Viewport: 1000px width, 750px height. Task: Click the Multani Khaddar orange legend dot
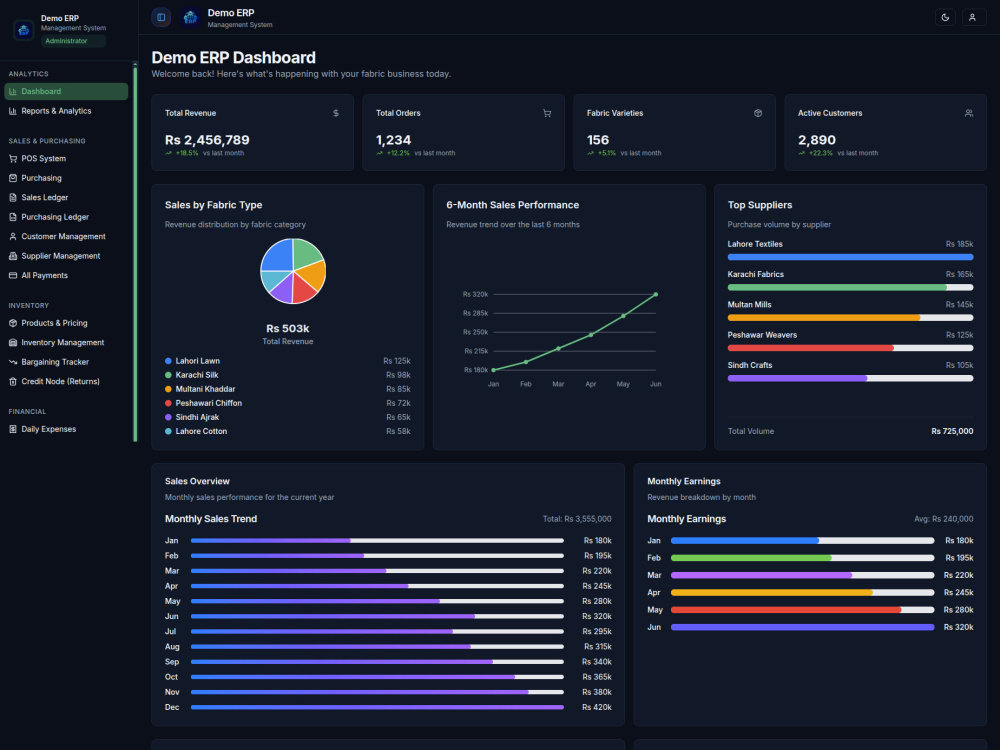point(168,389)
